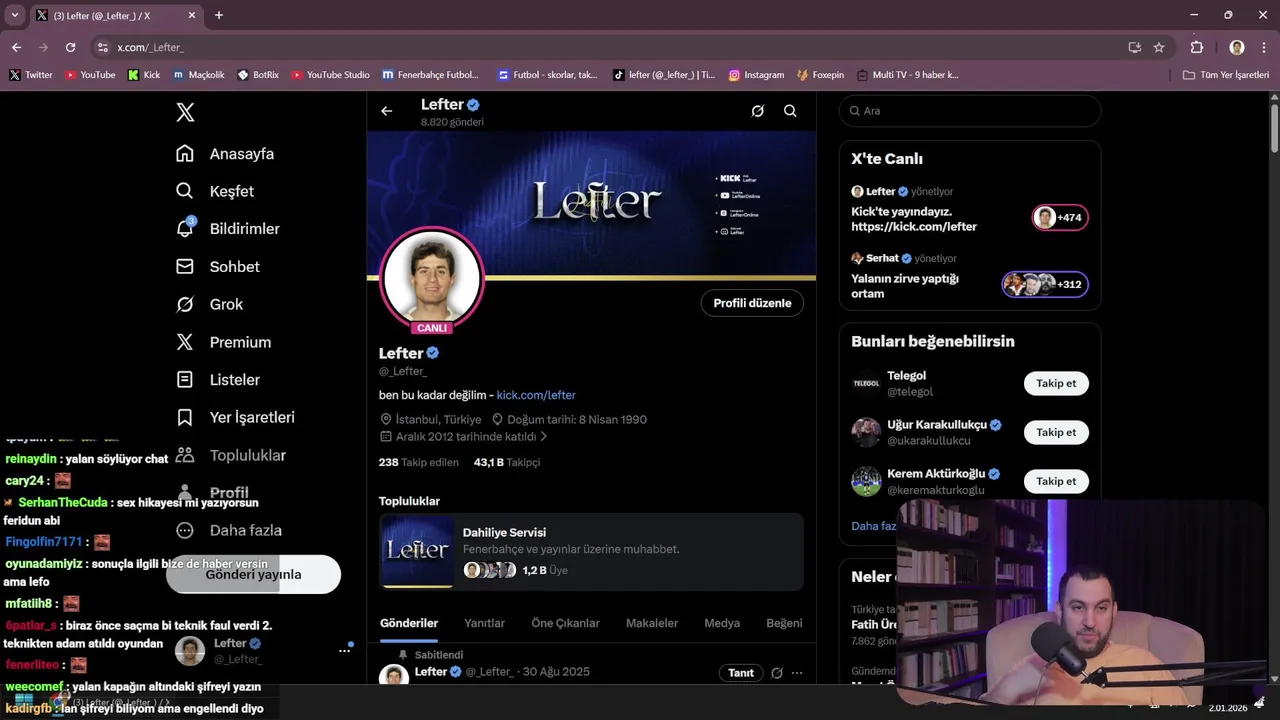Open Telegol profile avatar

[866, 383]
